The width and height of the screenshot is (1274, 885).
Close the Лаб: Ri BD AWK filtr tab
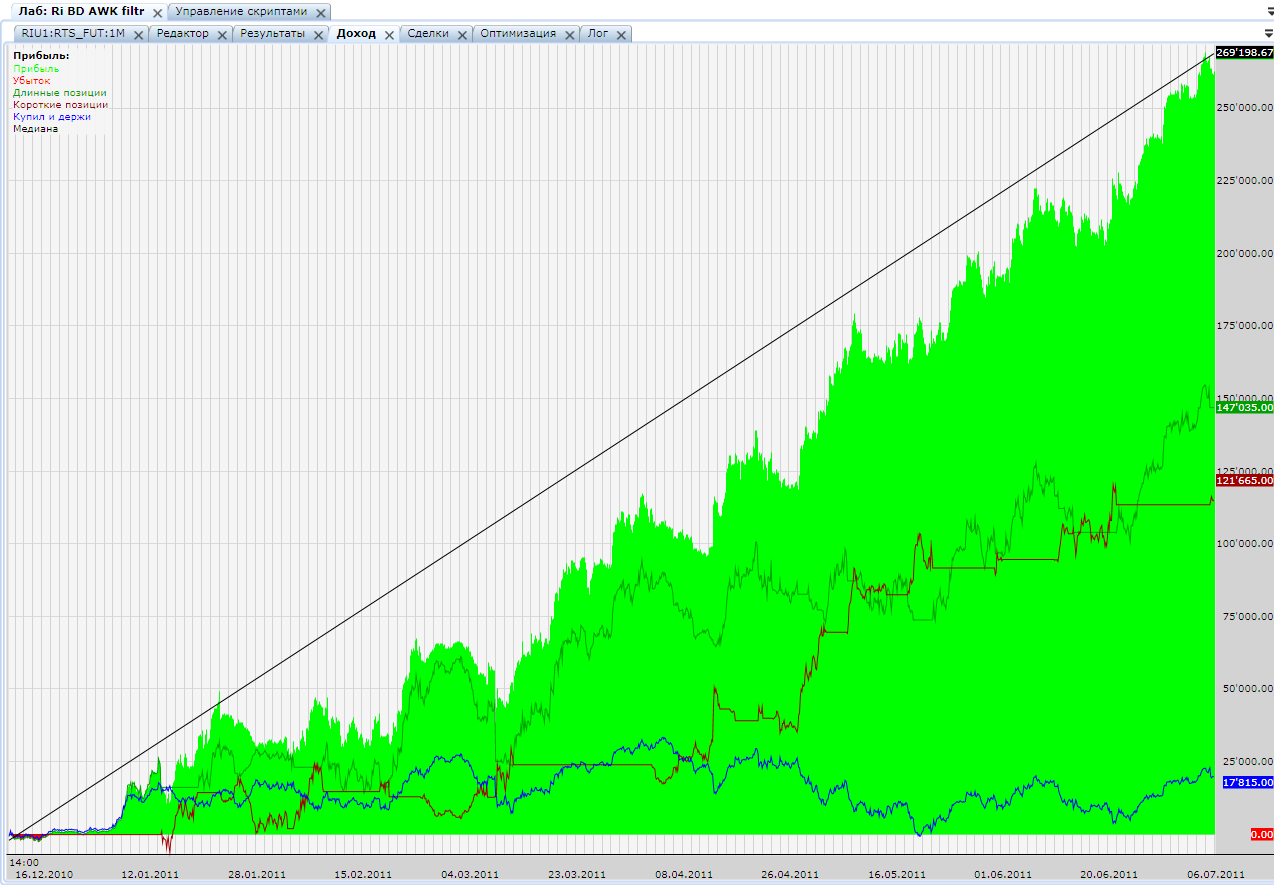(157, 13)
